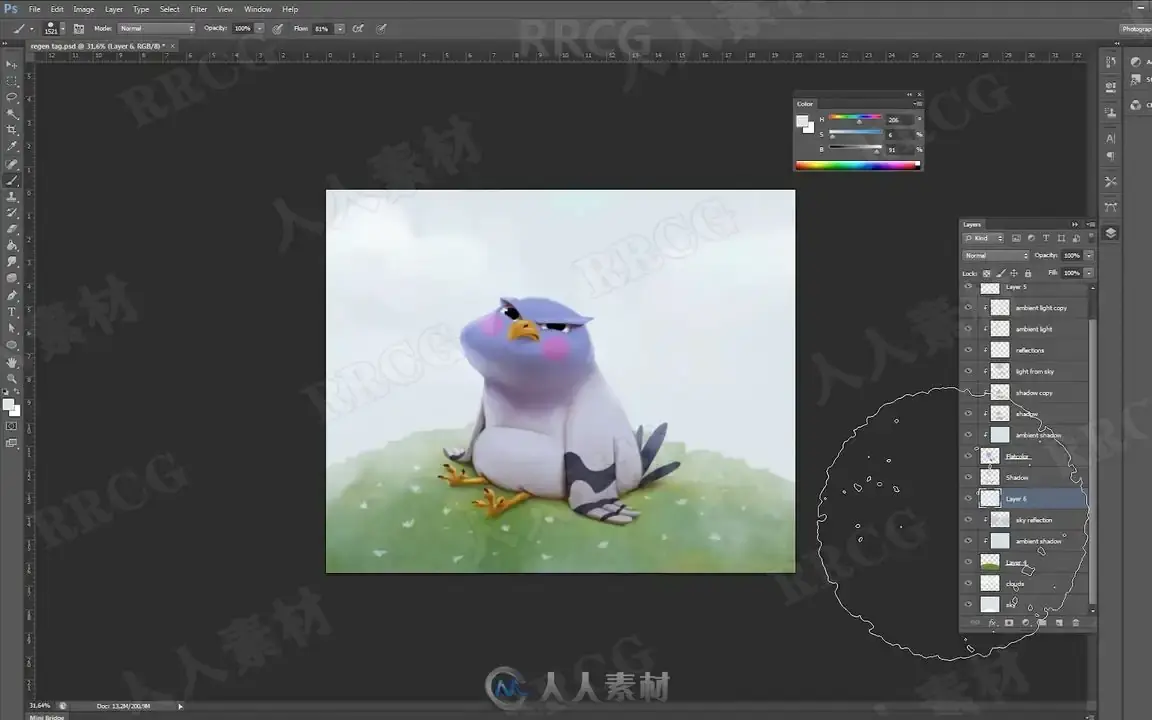This screenshot has height=720, width=1152.
Task: Click the Brightness slider in Color panel
Action: [x=855, y=148]
